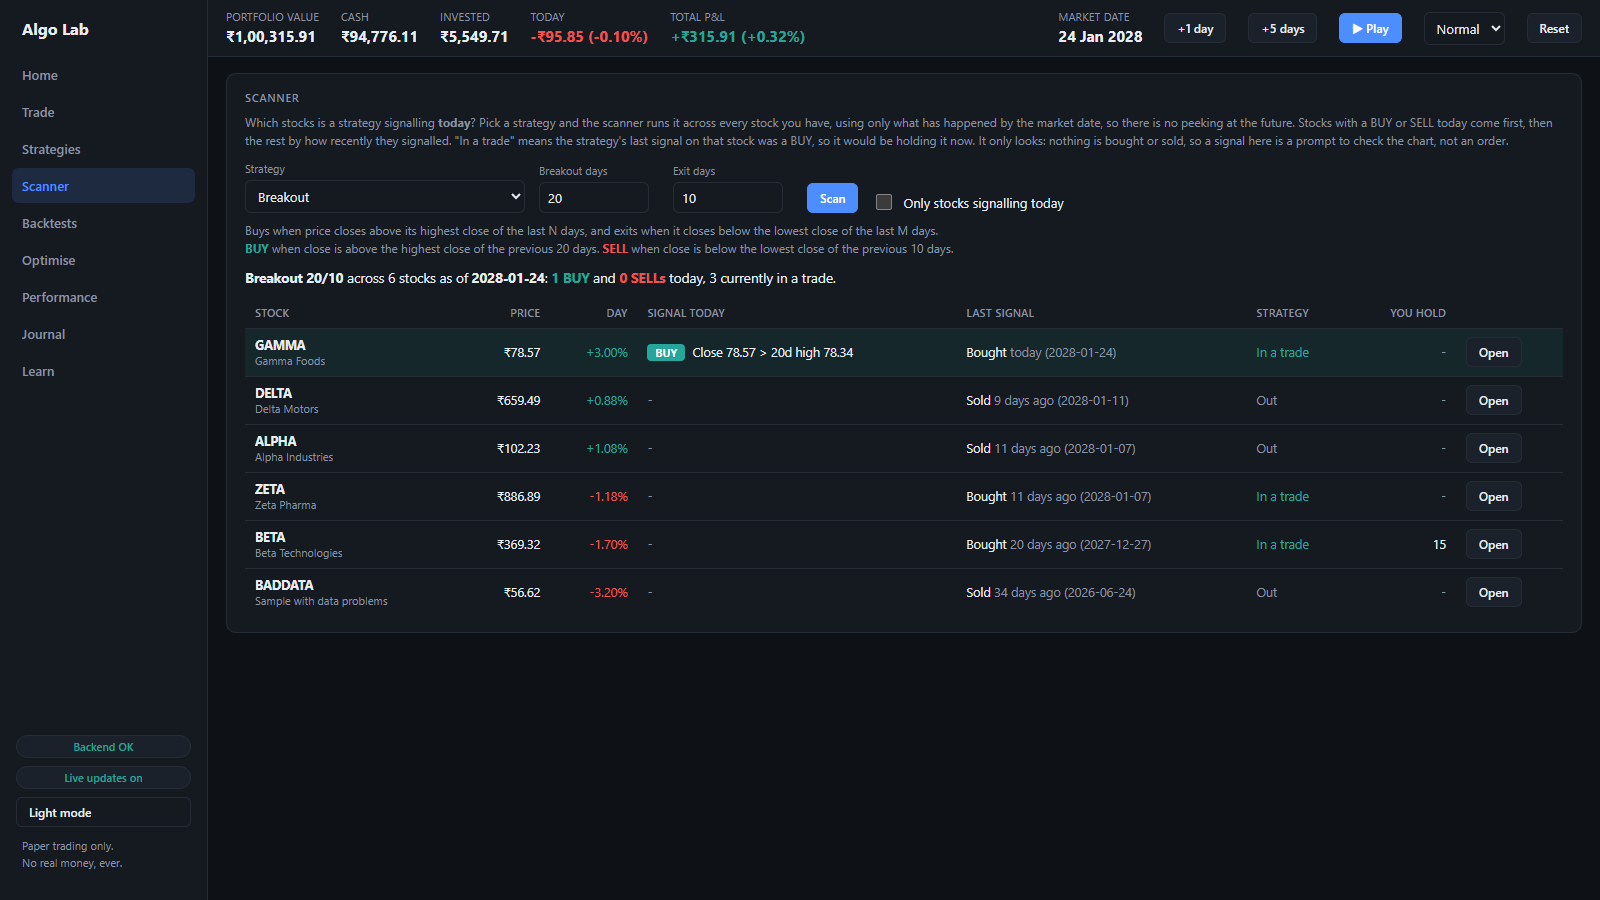
Task: Open the BADDATA stock row
Action: (1493, 592)
